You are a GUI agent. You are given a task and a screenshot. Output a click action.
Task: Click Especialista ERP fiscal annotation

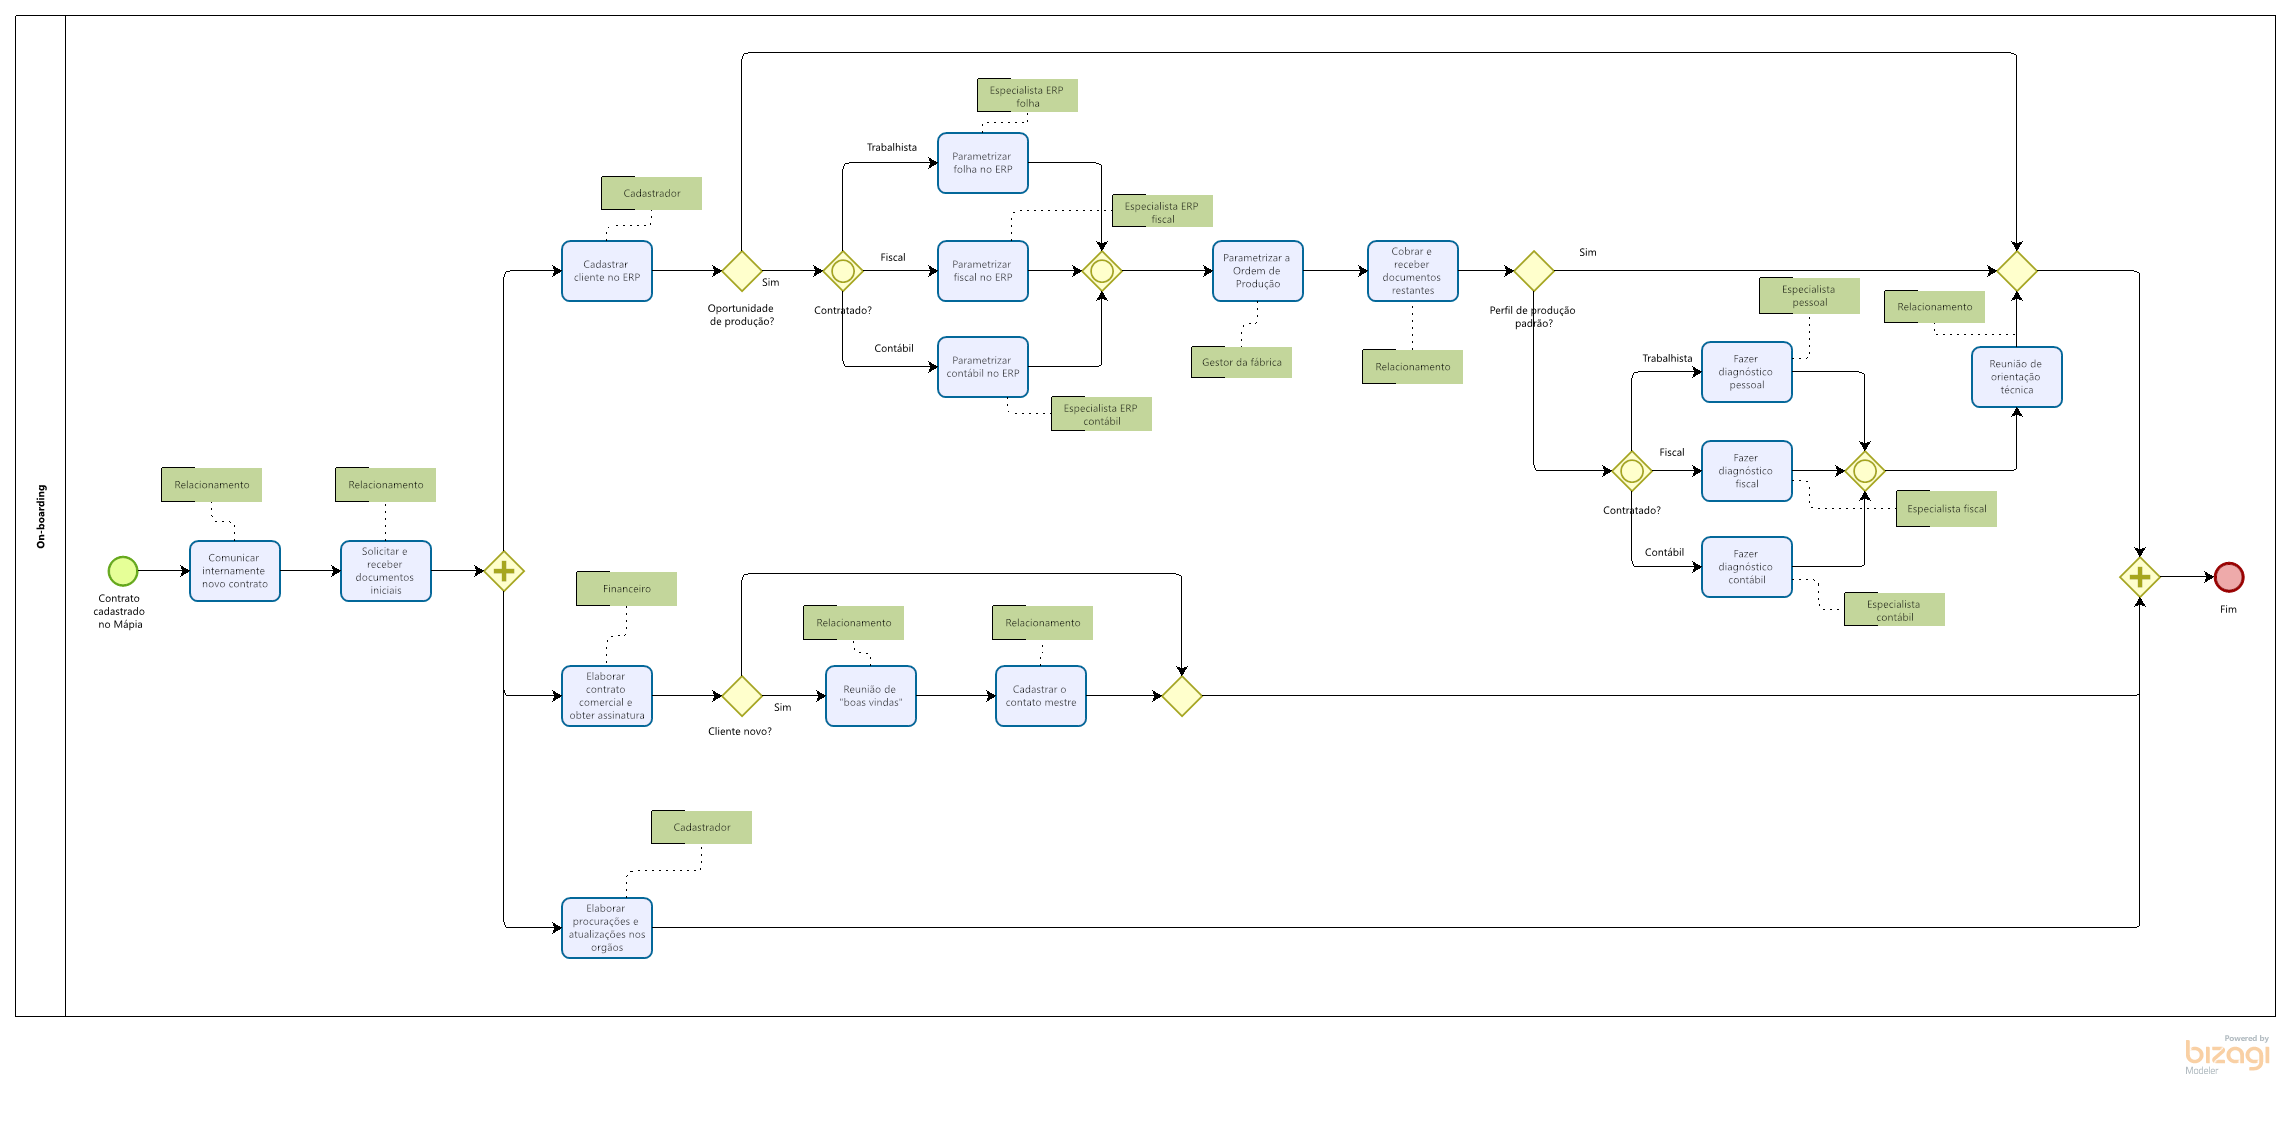click(x=1163, y=212)
